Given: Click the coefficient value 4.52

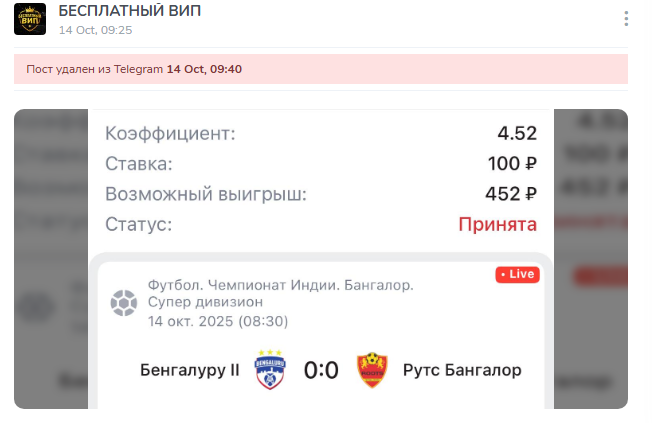Looking at the screenshot, I should click(517, 133).
